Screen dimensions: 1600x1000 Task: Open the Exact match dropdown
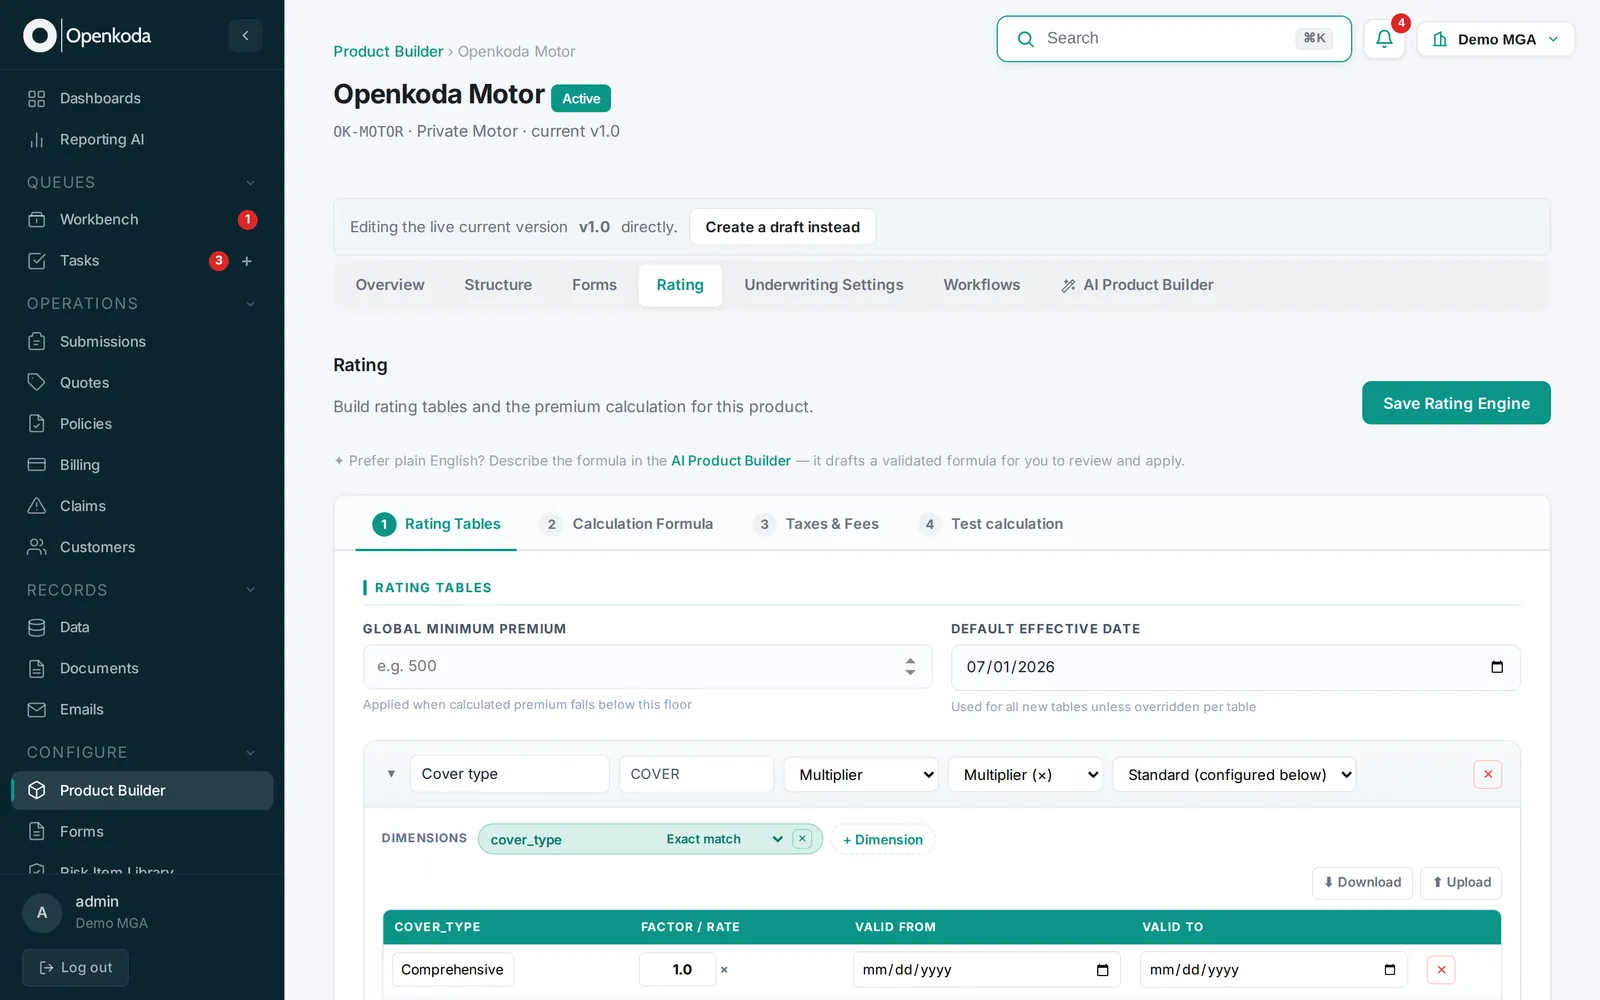coord(724,839)
